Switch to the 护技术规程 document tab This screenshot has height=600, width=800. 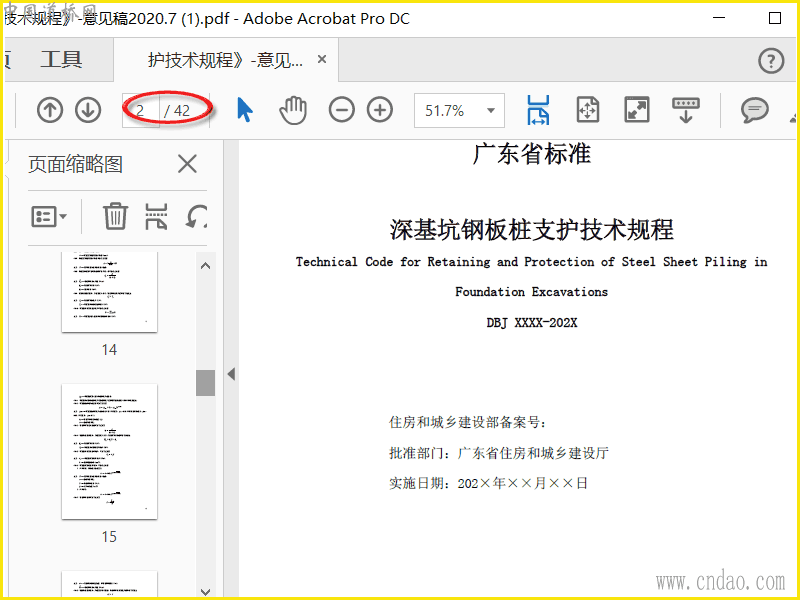coord(225,60)
